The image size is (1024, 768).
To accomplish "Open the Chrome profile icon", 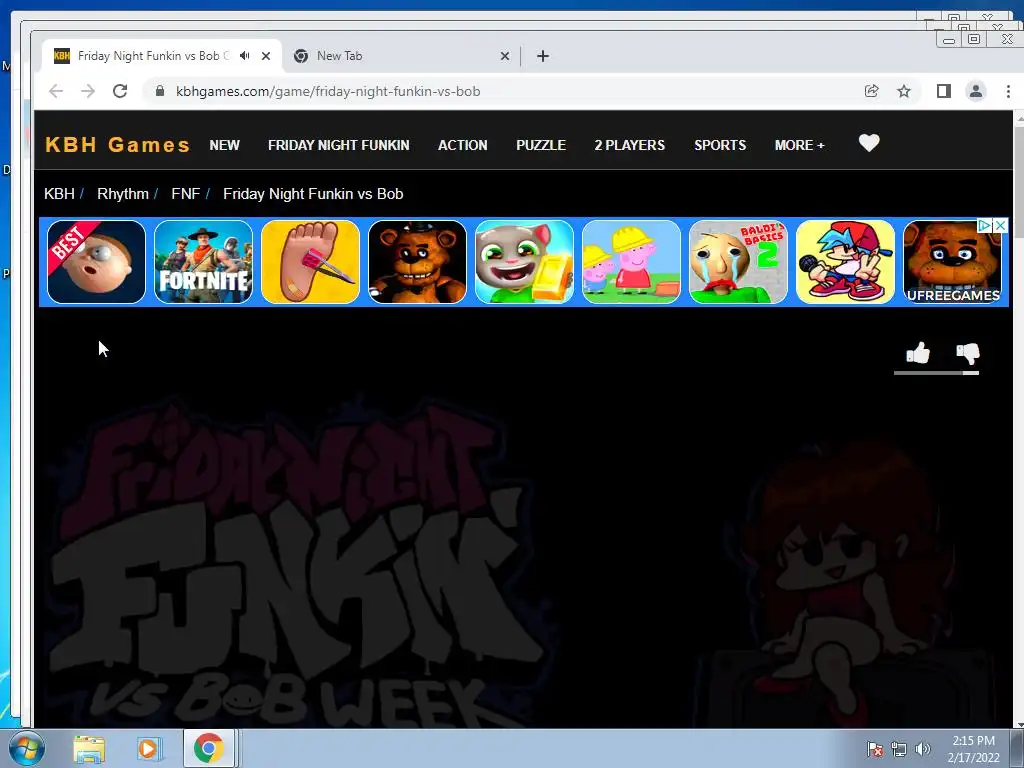I will coord(976,91).
